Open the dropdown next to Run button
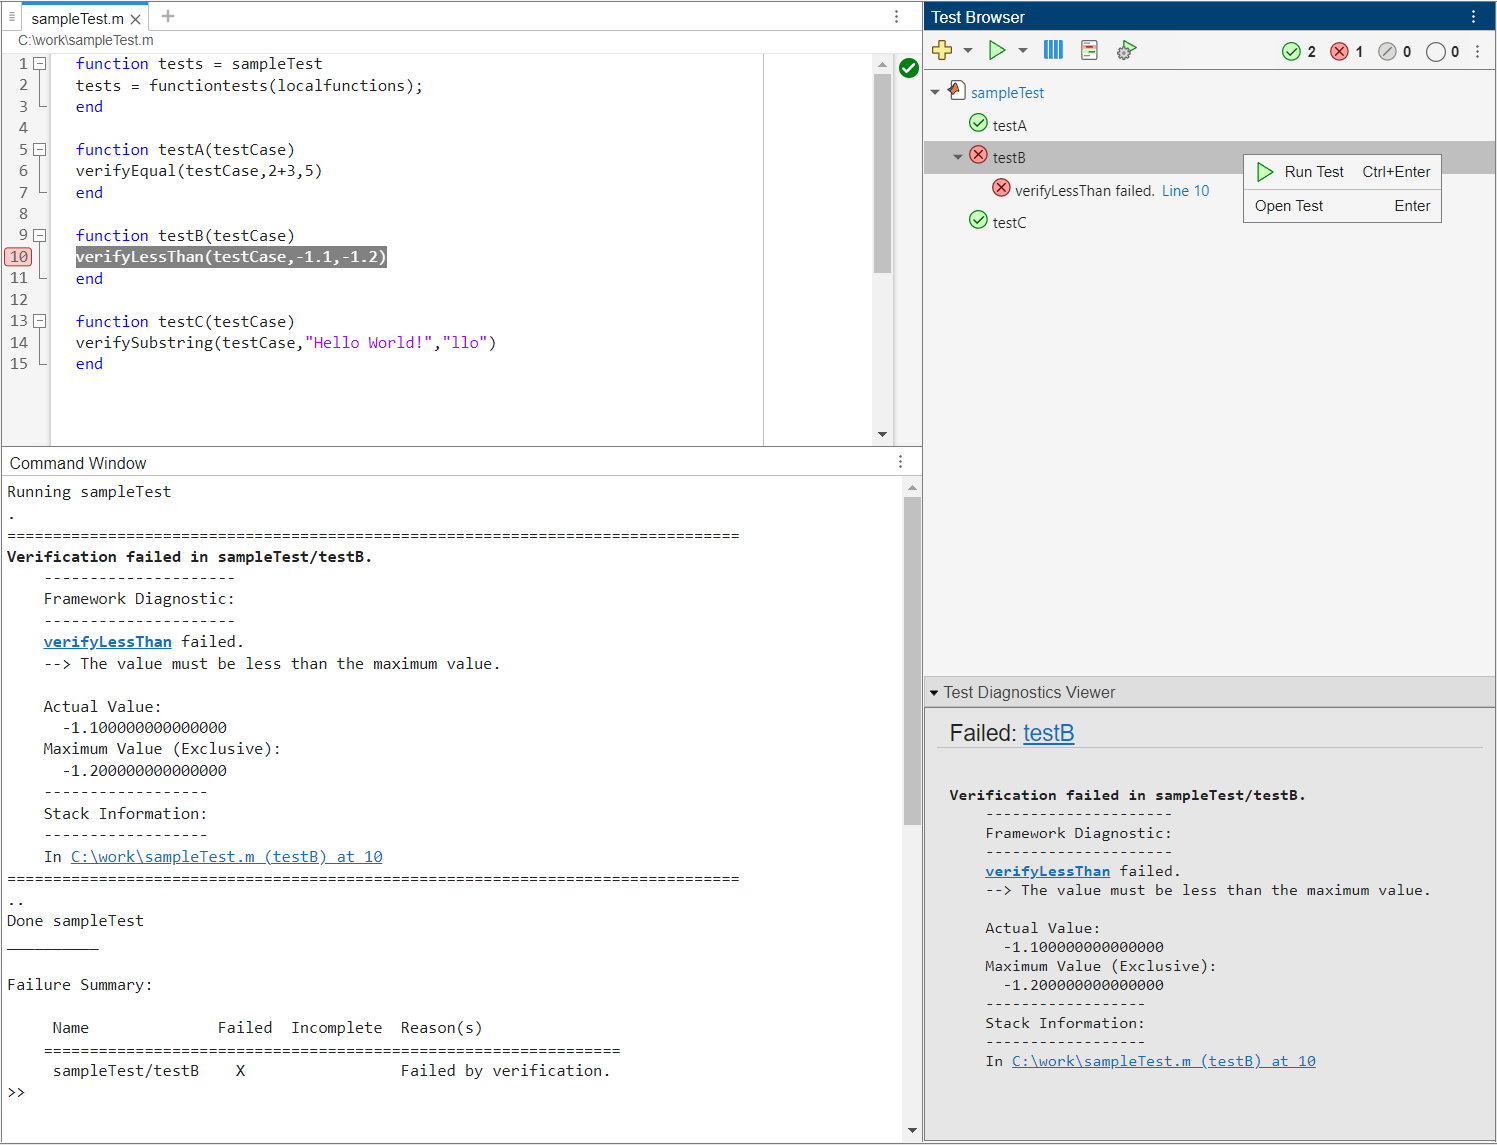 point(1023,50)
